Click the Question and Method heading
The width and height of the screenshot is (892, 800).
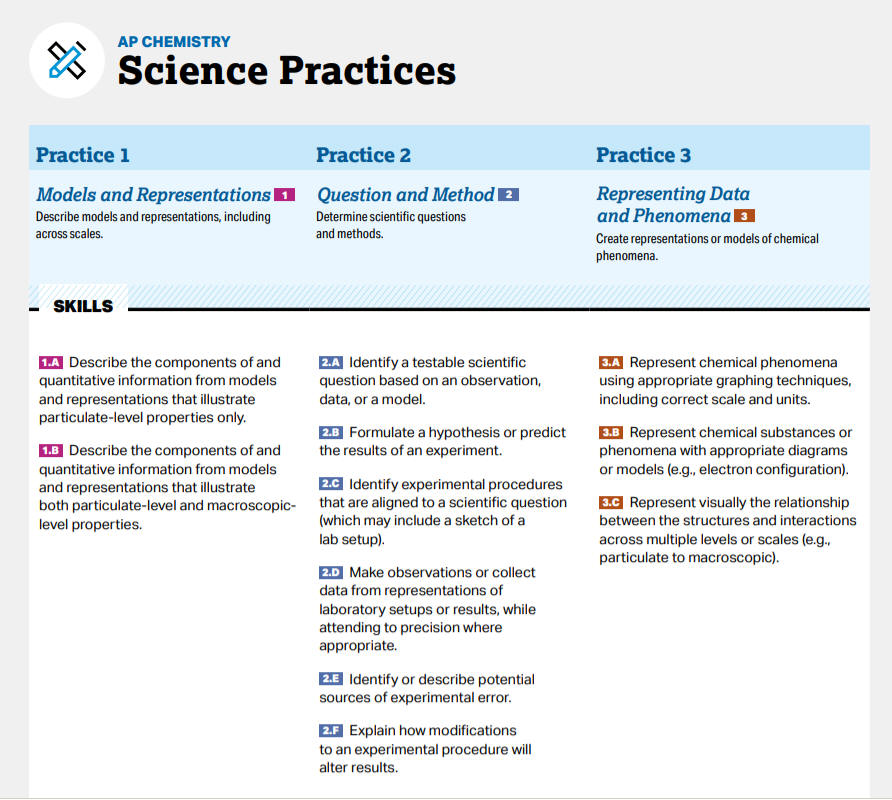(405, 195)
